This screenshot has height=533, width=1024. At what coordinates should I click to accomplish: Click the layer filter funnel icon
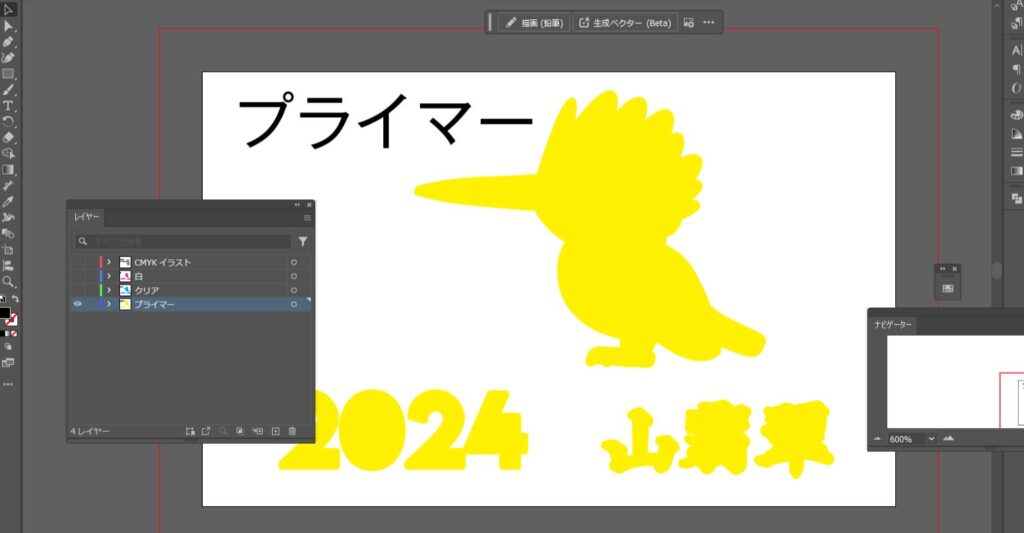click(x=303, y=242)
